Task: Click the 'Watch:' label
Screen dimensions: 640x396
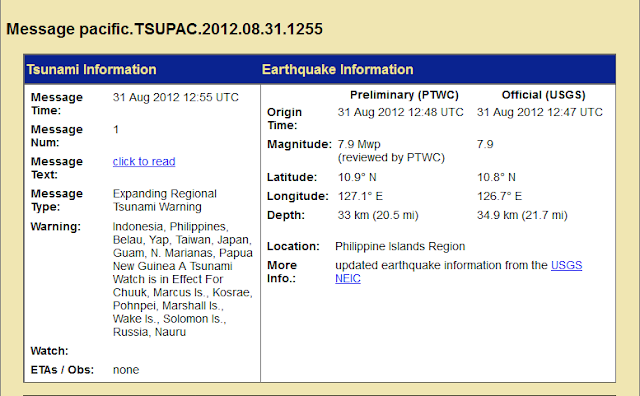Action: (x=49, y=351)
